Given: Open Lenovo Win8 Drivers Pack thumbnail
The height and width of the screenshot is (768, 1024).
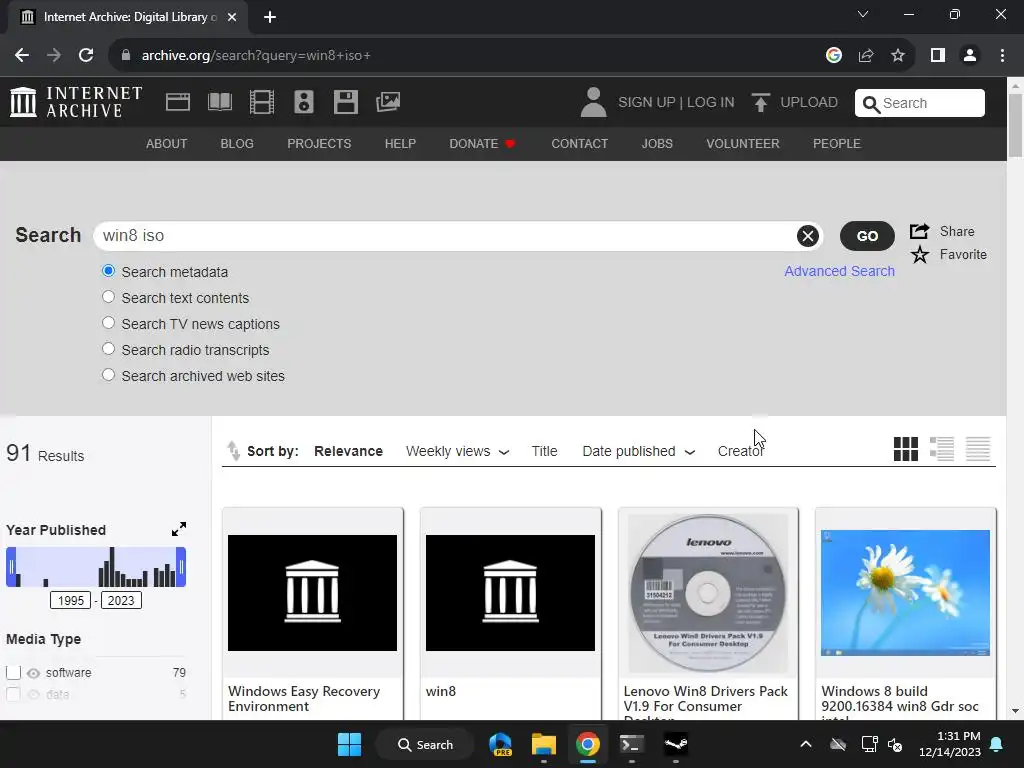Looking at the screenshot, I should click(x=708, y=593).
